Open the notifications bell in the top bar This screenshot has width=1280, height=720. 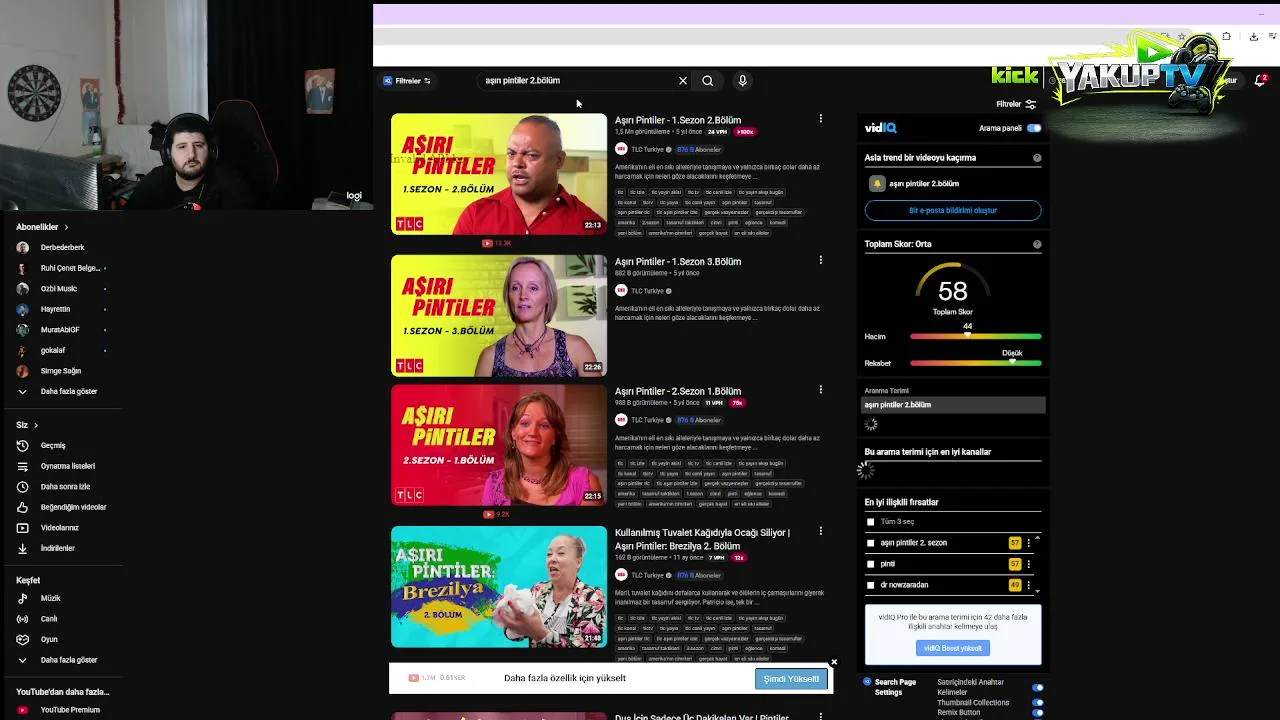point(1260,81)
